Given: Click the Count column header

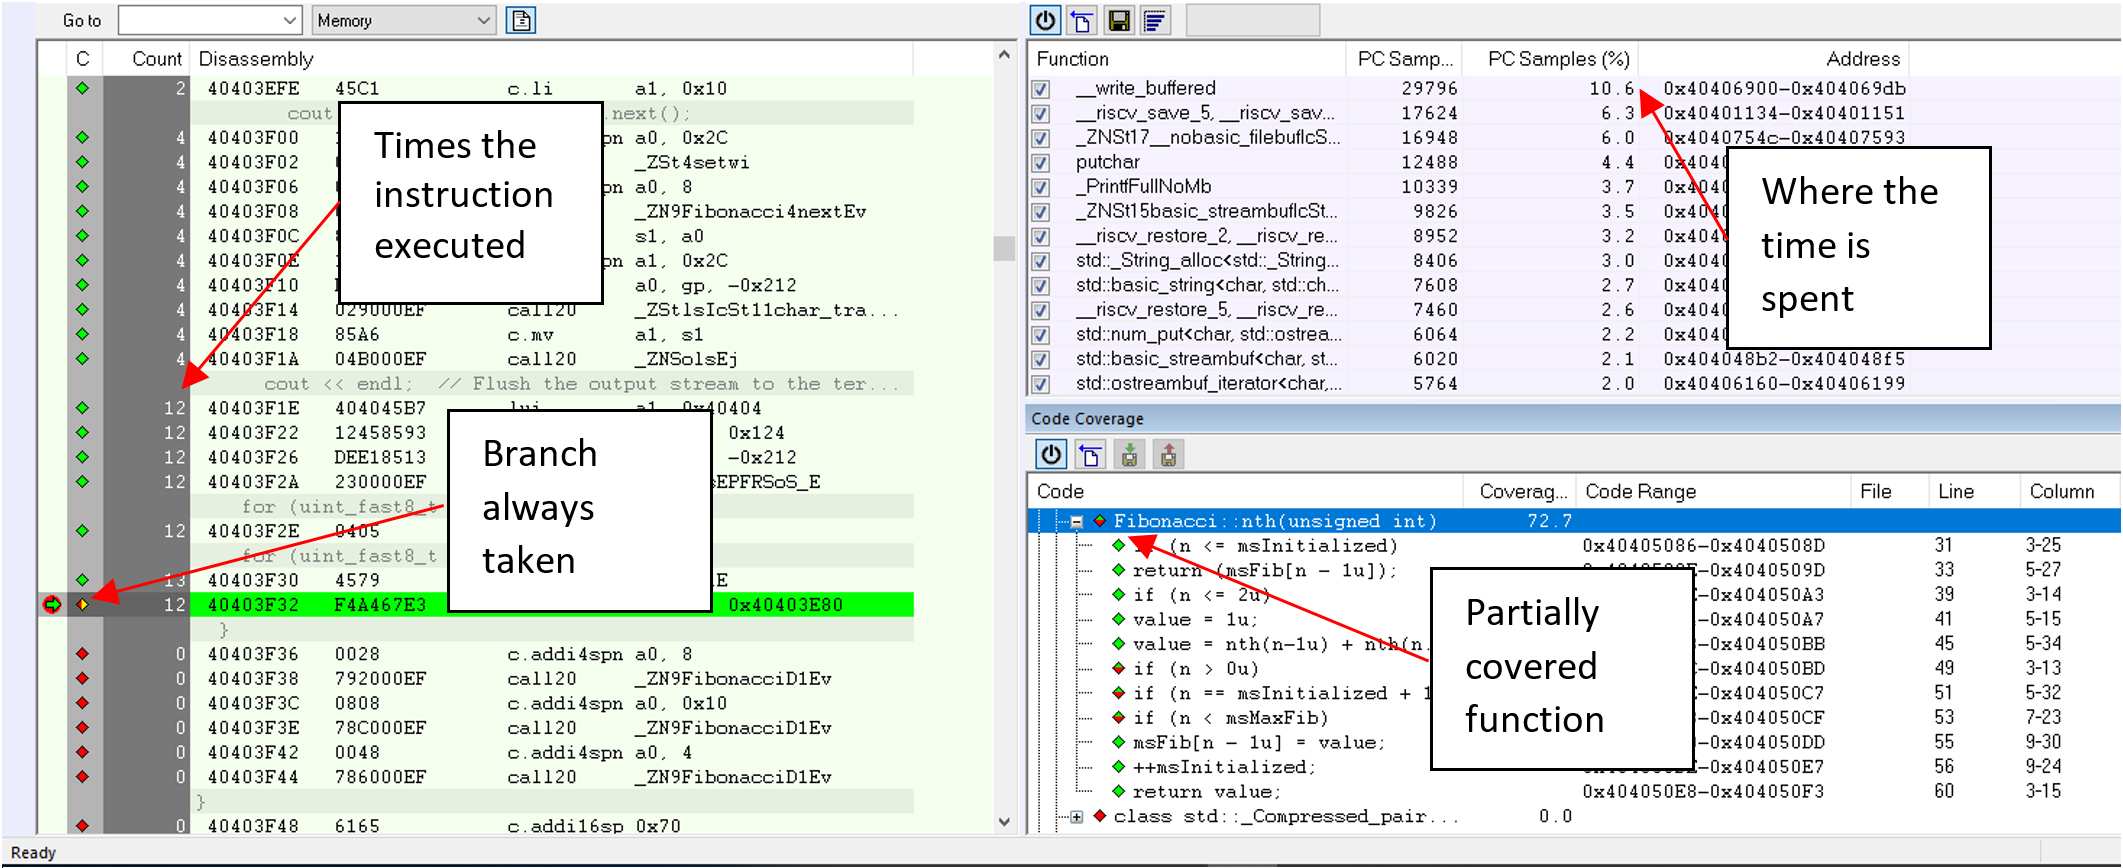Looking at the screenshot, I should point(156,59).
